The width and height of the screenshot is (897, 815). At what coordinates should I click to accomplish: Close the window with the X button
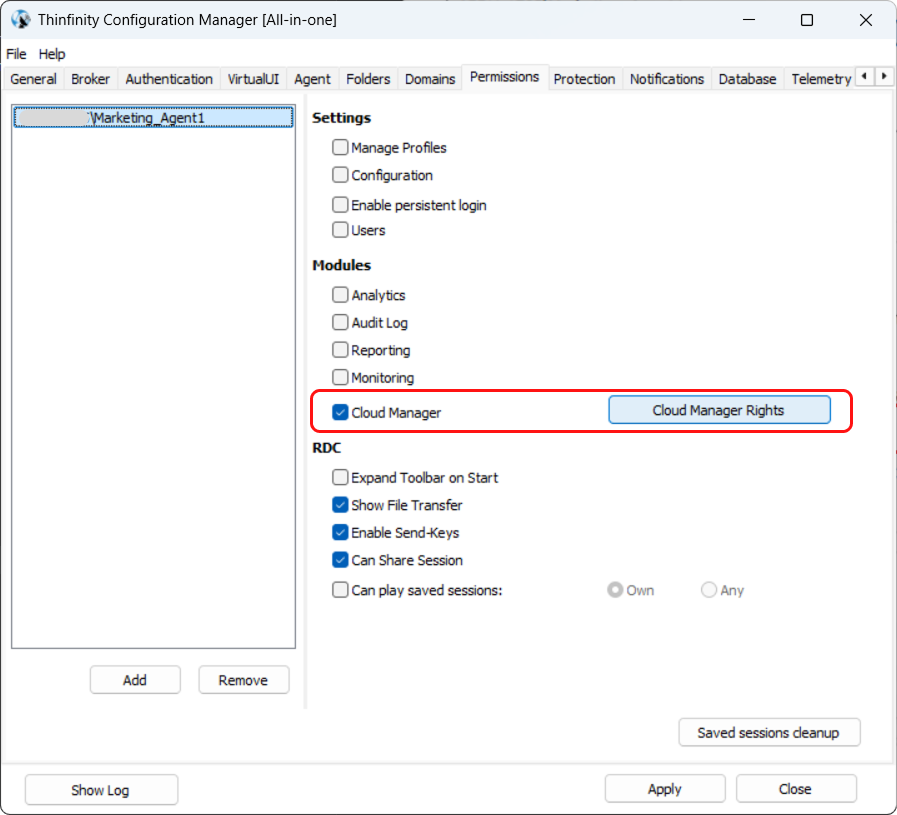866,20
